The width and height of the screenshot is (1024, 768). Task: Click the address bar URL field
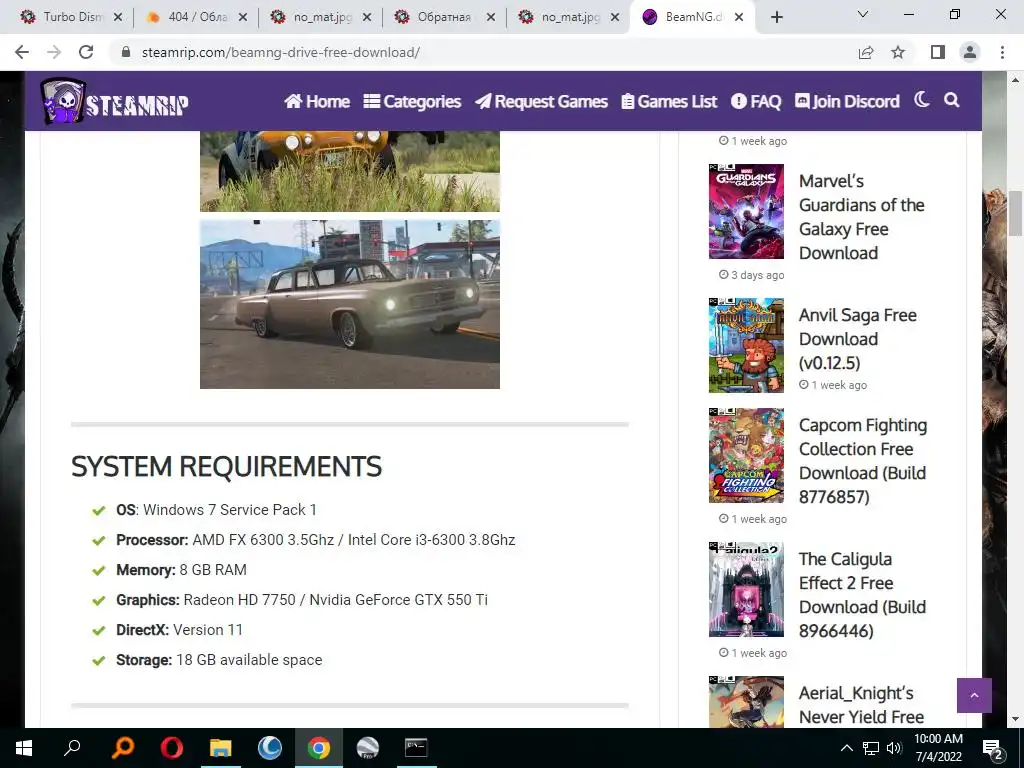(x=483, y=52)
